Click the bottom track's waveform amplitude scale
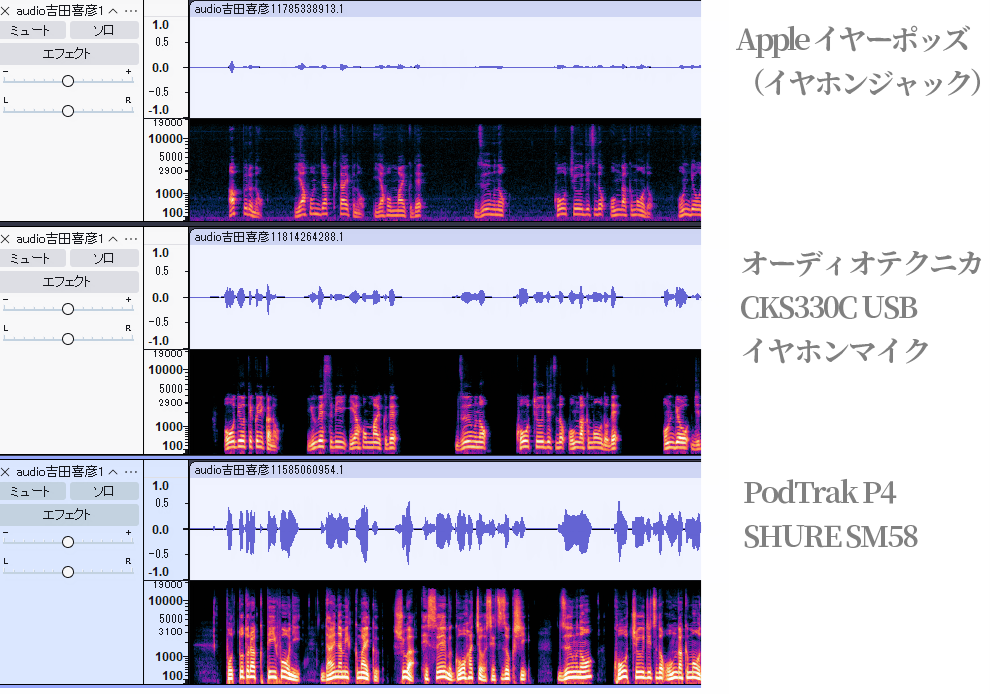The image size is (990, 694). (166, 529)
